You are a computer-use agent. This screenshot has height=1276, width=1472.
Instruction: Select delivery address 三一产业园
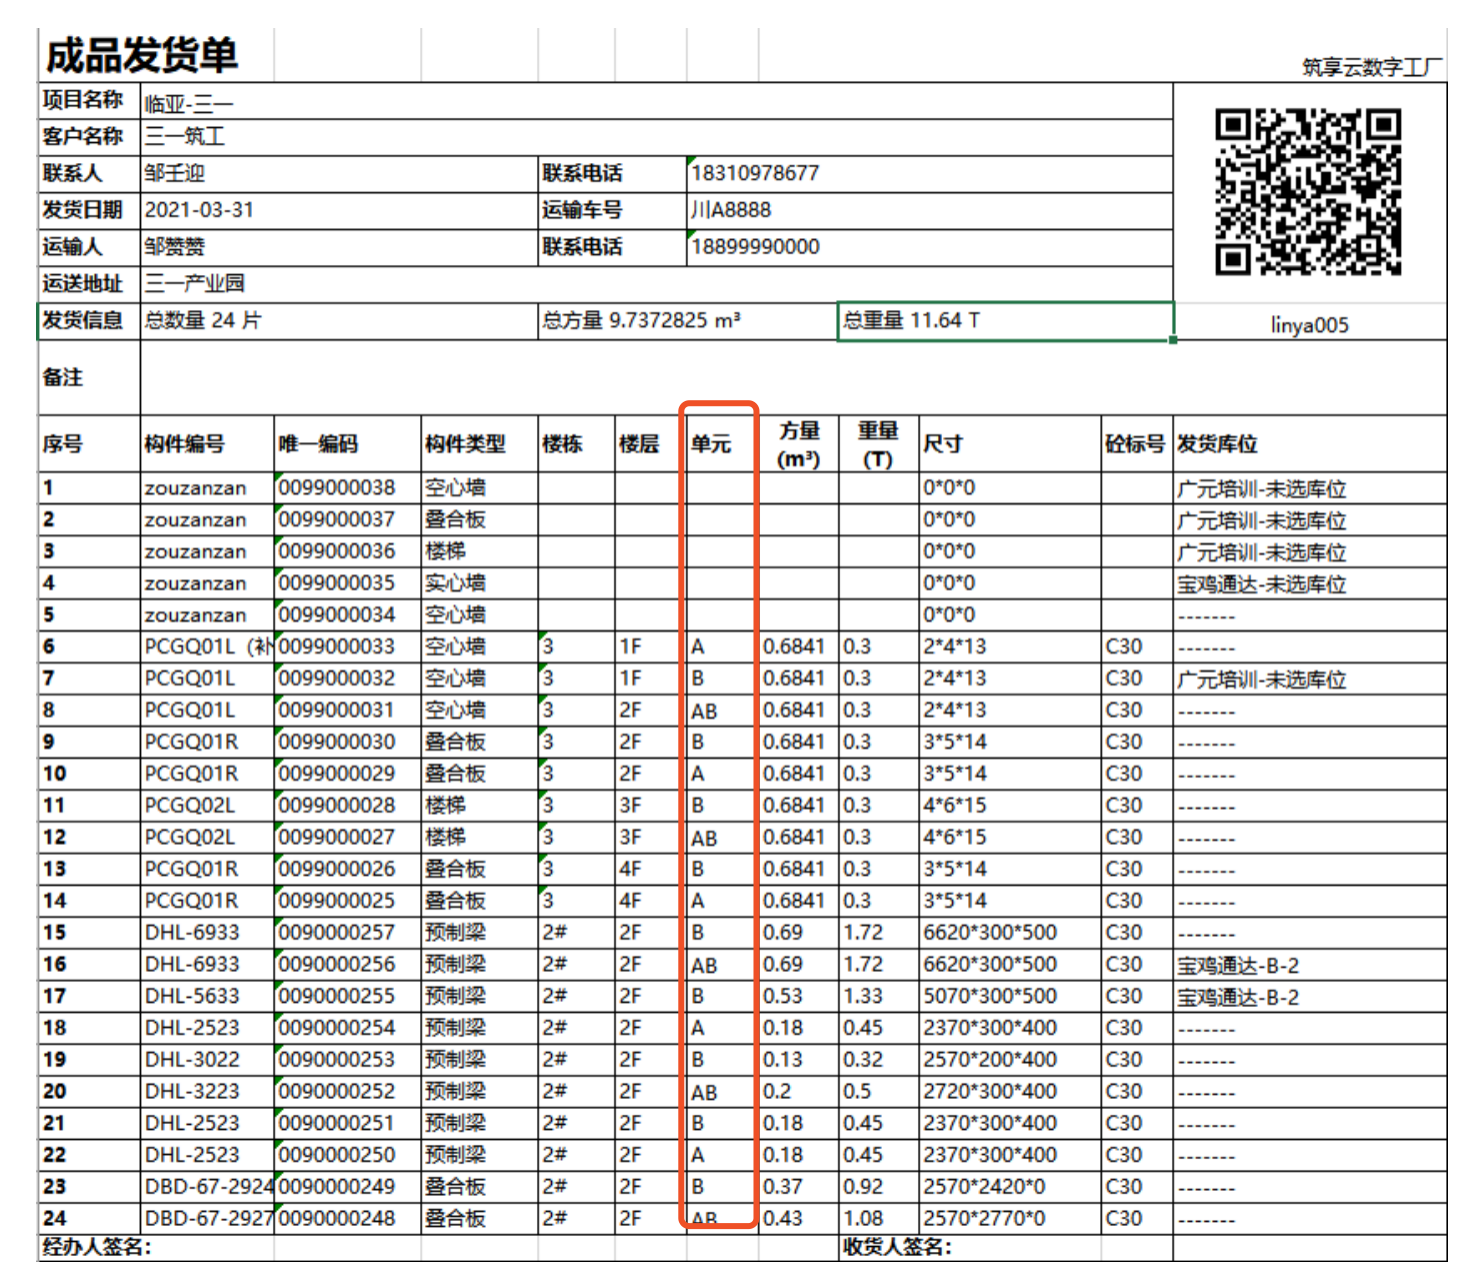pos(195,283)
